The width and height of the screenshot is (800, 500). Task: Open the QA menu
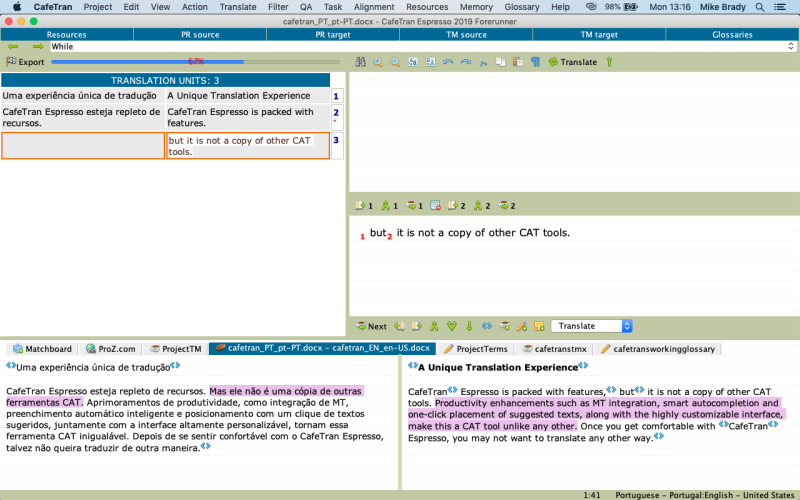point(306,7)
